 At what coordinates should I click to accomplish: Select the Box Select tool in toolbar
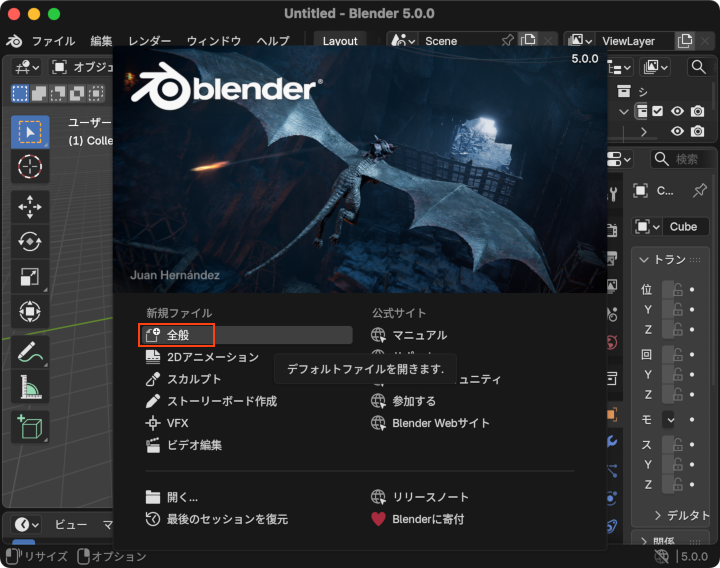point(30,132)
